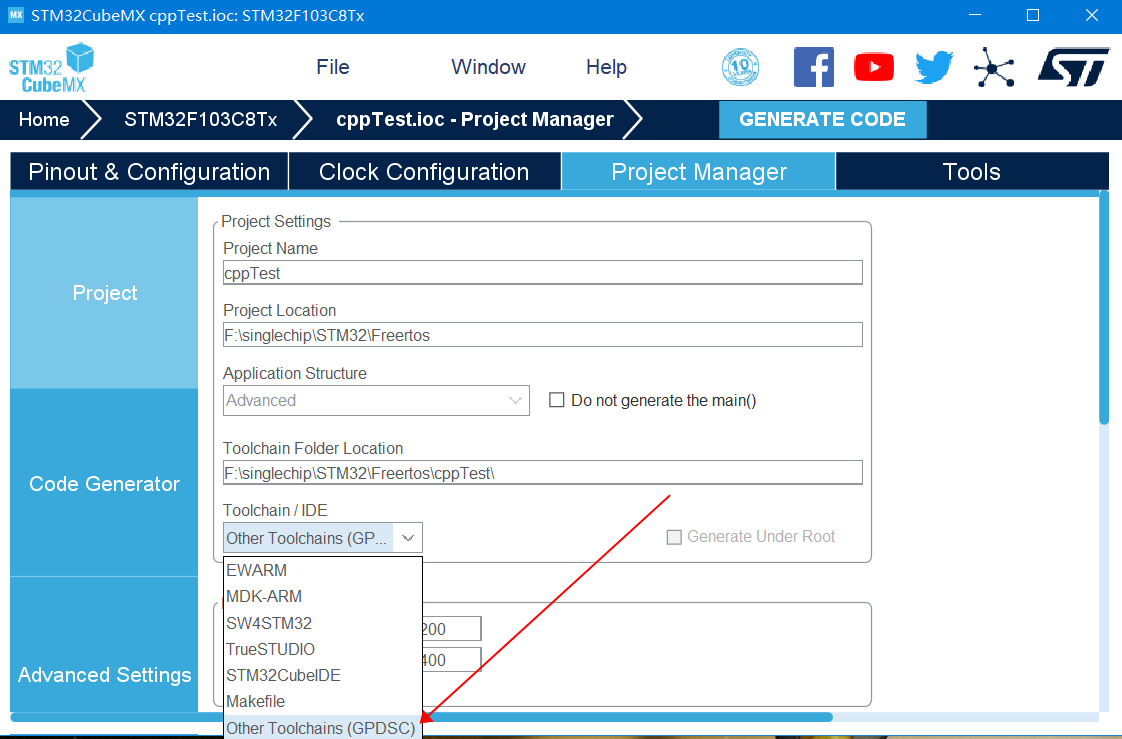Focus the Project Location field
1122x739 pixels.
(542, 335)
